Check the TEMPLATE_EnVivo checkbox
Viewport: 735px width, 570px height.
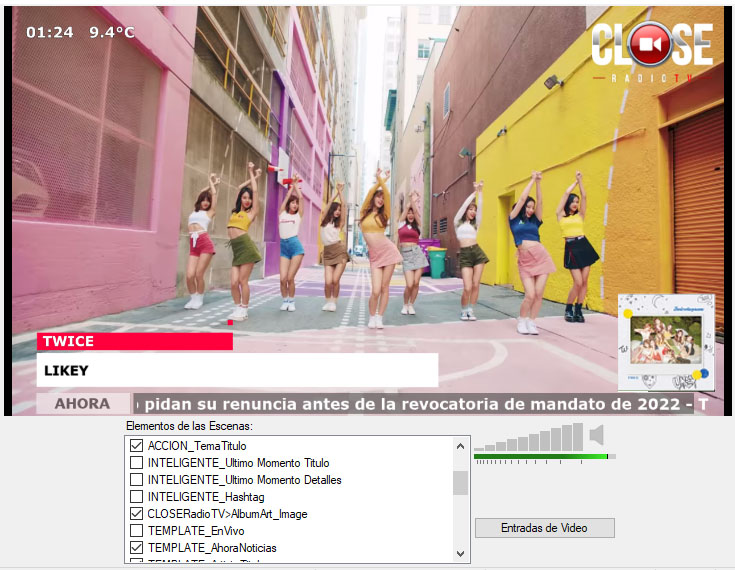click(136, 530)
